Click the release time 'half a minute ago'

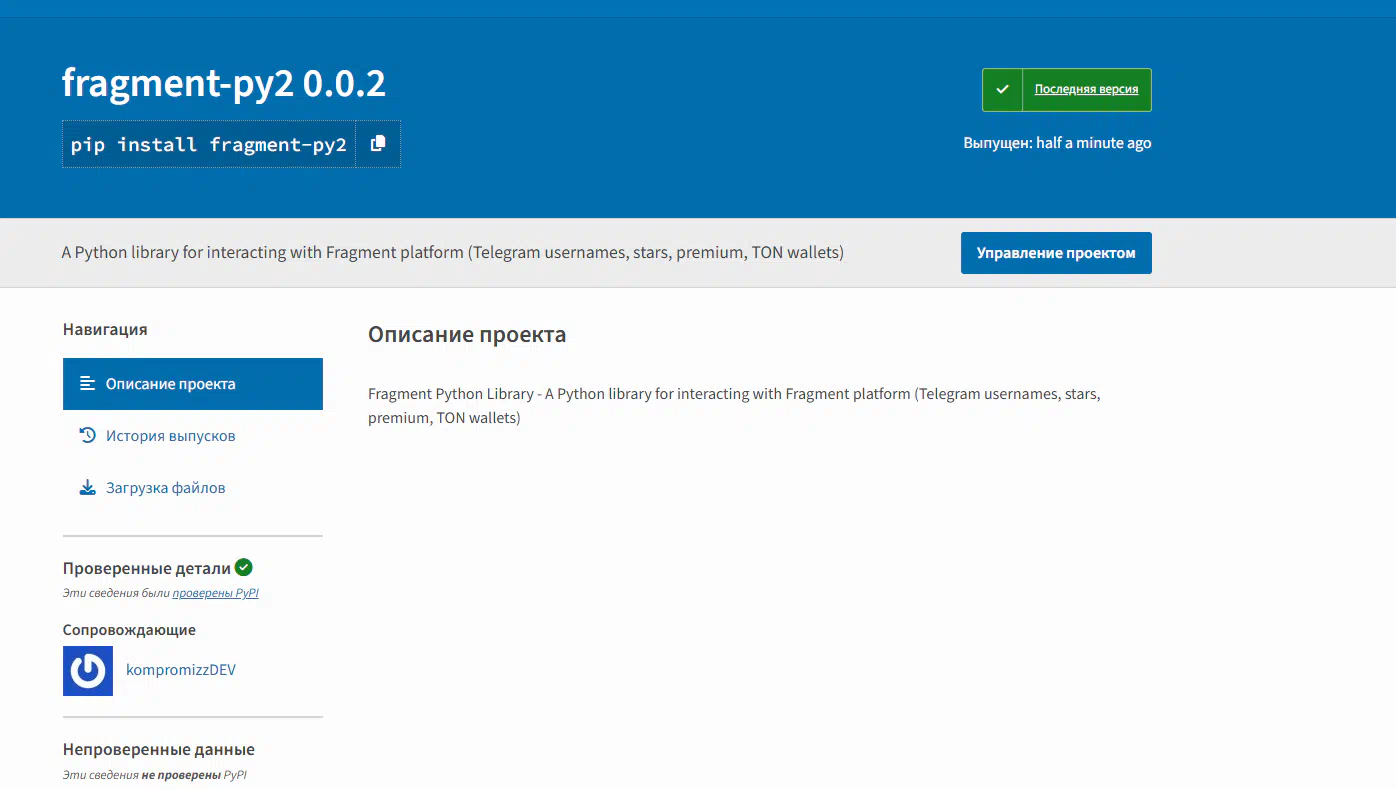coord(1093,143)
